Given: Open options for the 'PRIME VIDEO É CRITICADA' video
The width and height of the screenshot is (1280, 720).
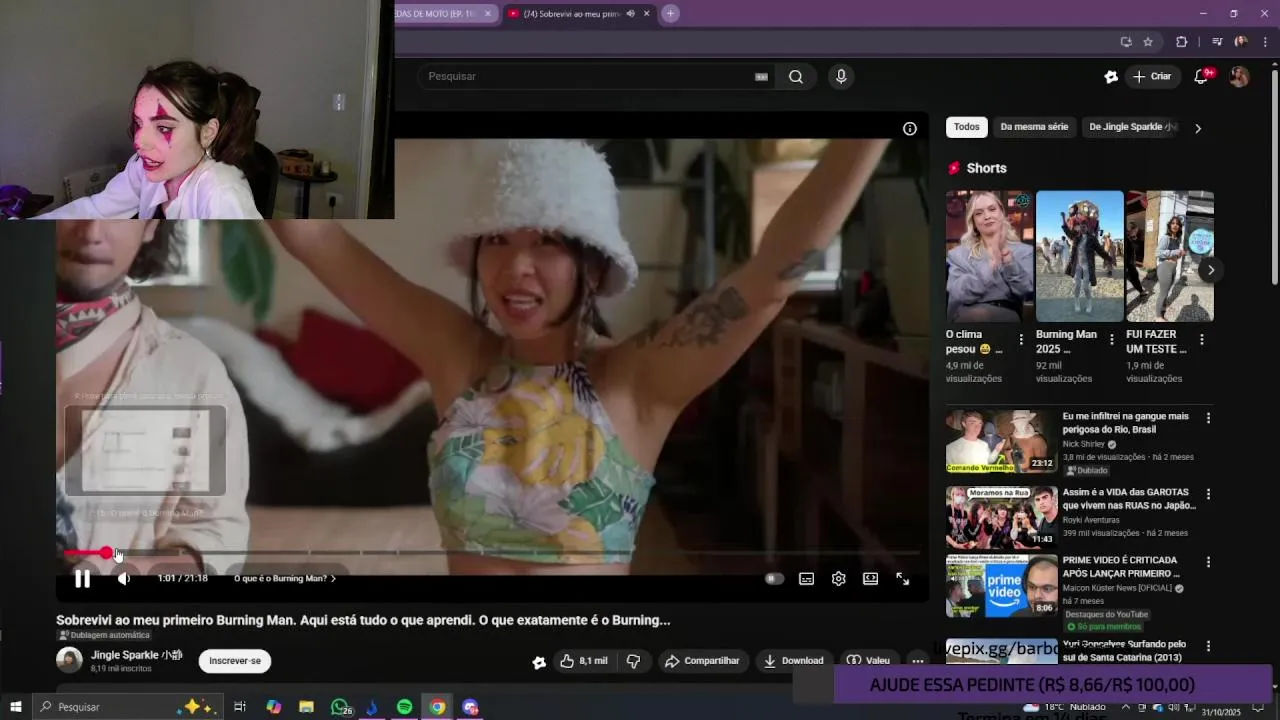Looking at the screenshot, I should pos(1208,562).
